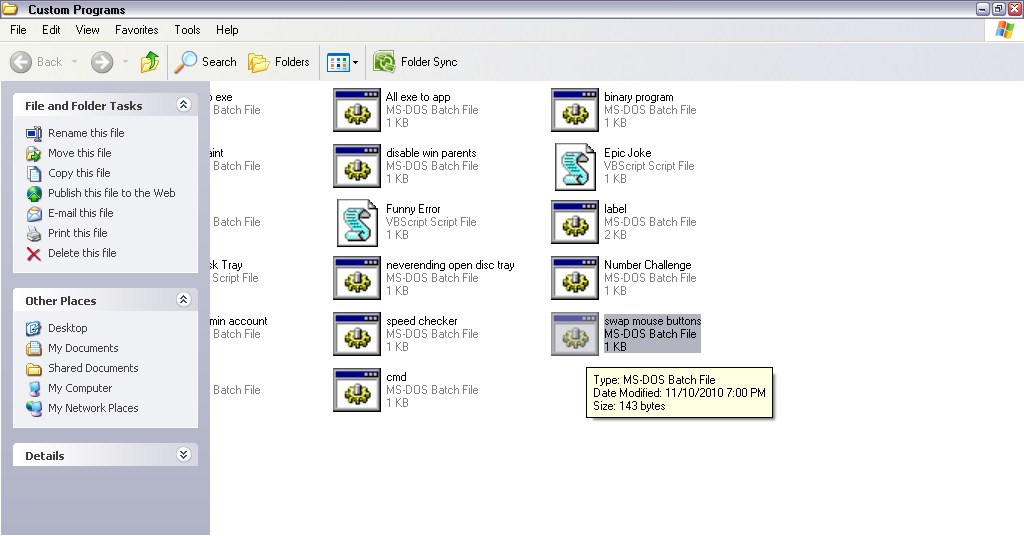
Task: Click the 'swap mouse buttons' file name
Action: [x=652, y=321]
